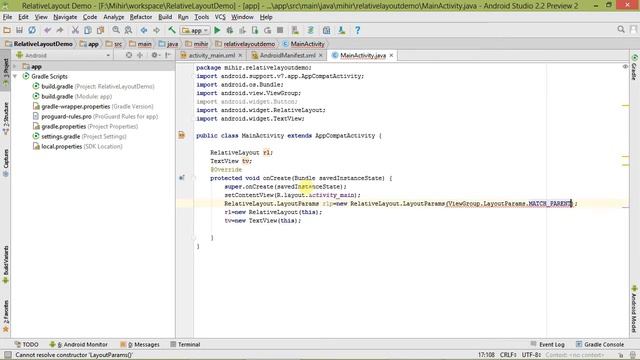Click the scroll from source target icon
The height and width of the screenshot is (360, 640).
(129, 55)
